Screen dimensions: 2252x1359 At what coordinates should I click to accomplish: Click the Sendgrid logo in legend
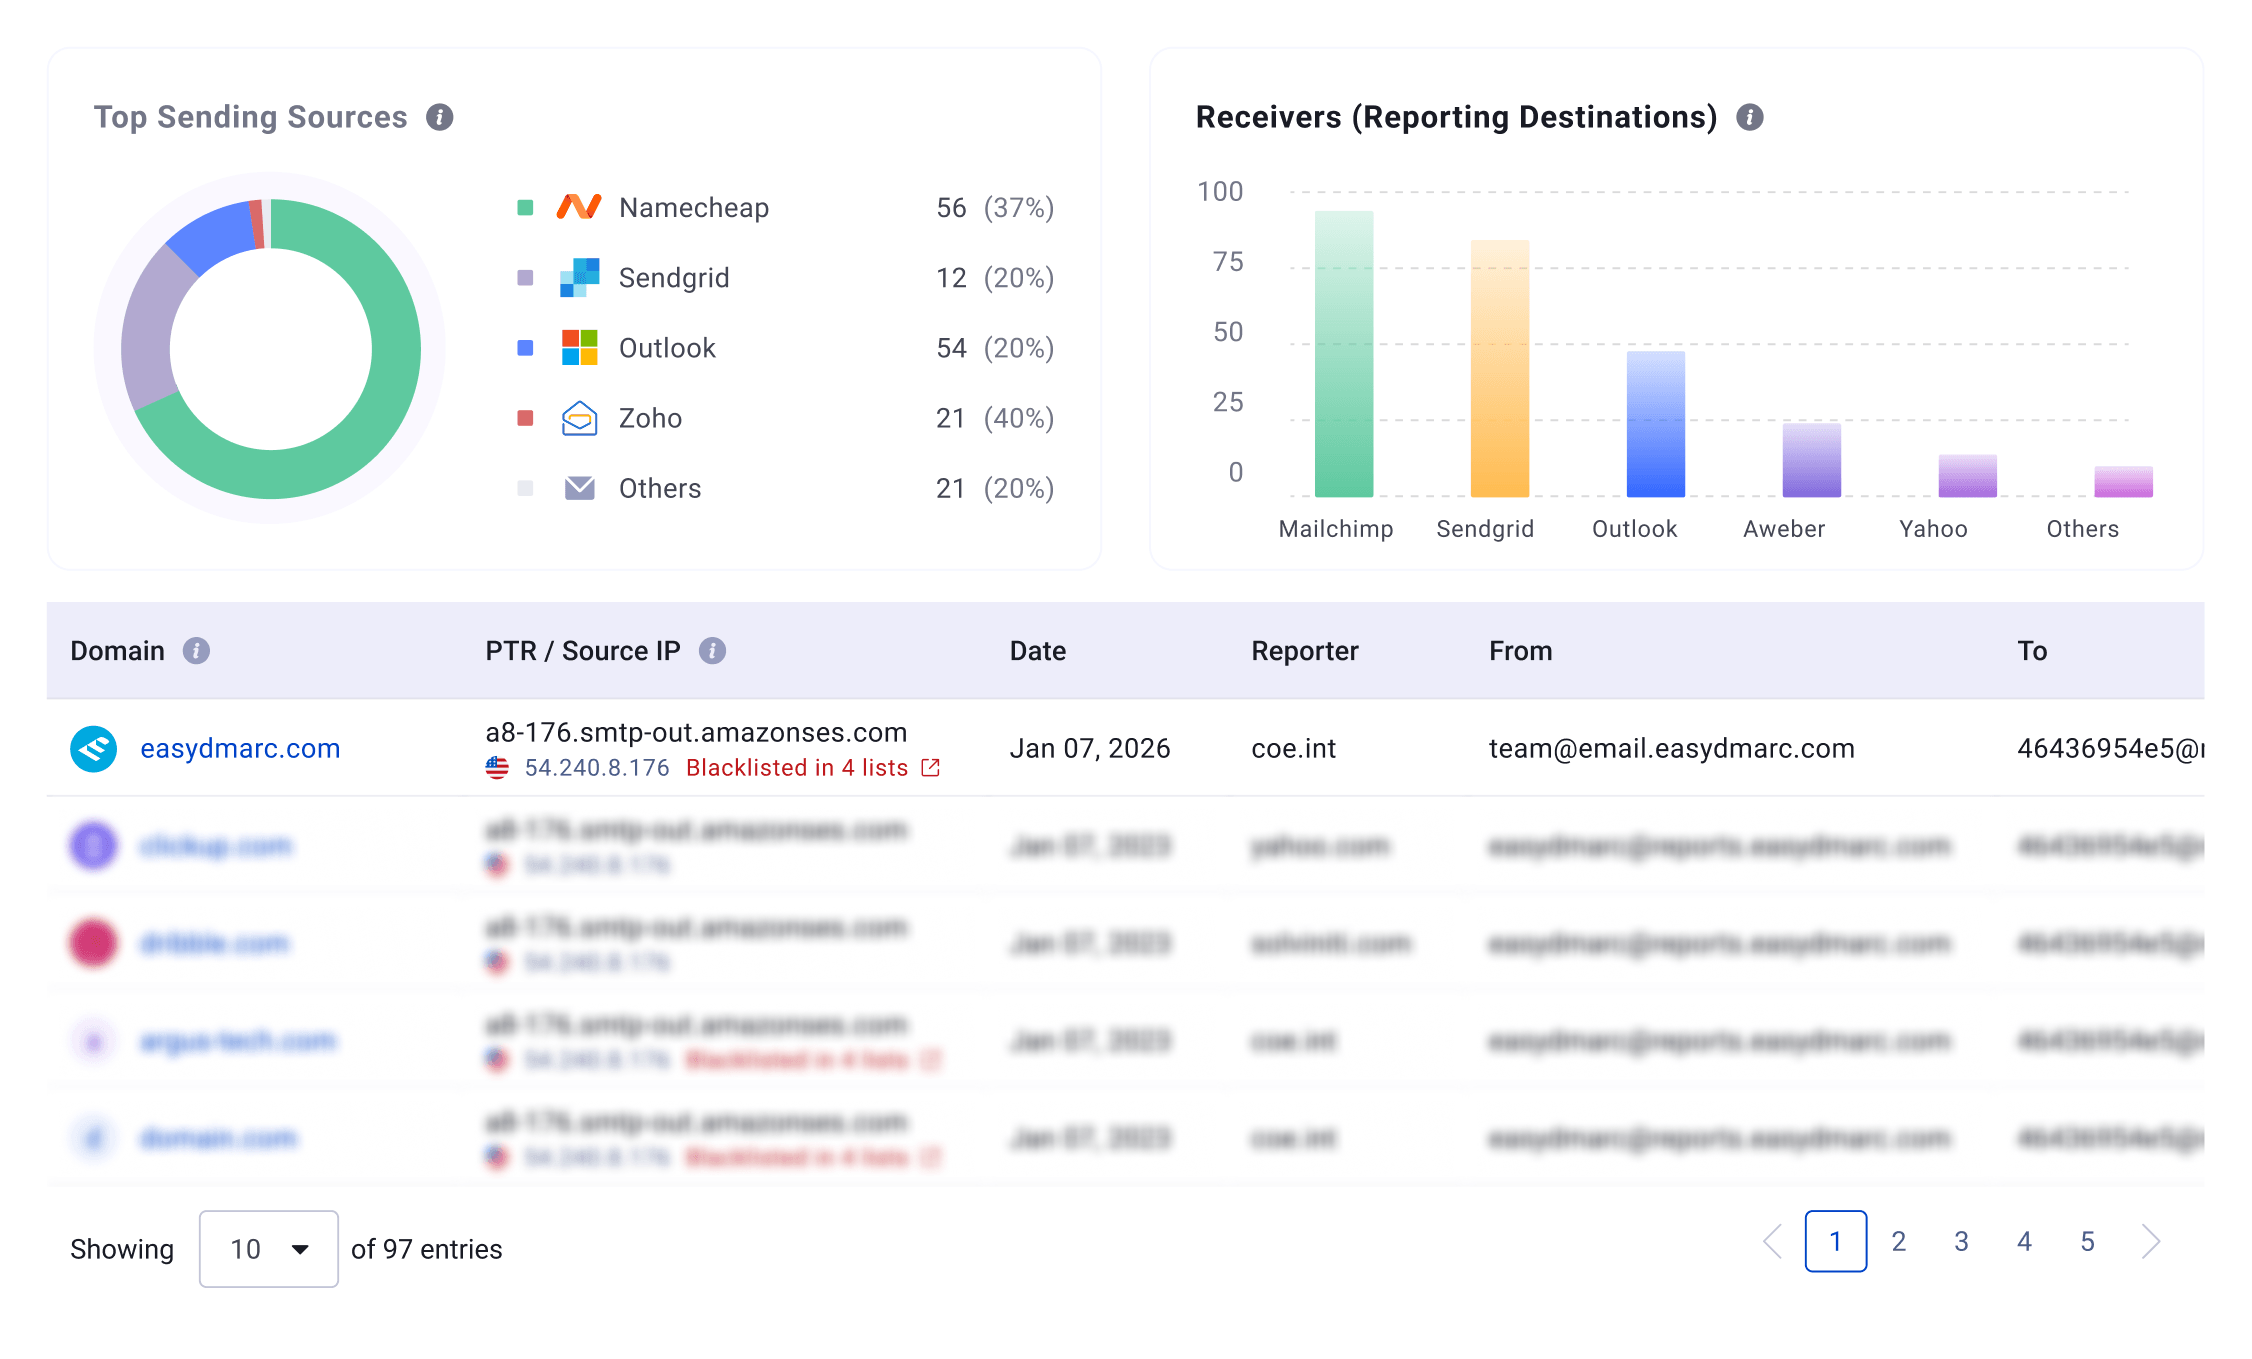point(579,278)
